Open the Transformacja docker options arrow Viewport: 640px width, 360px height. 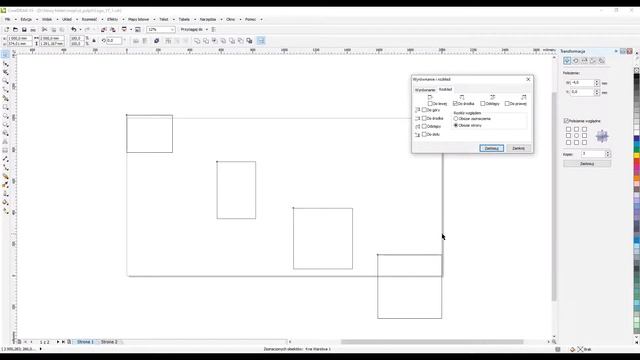[x=616, y=51]
